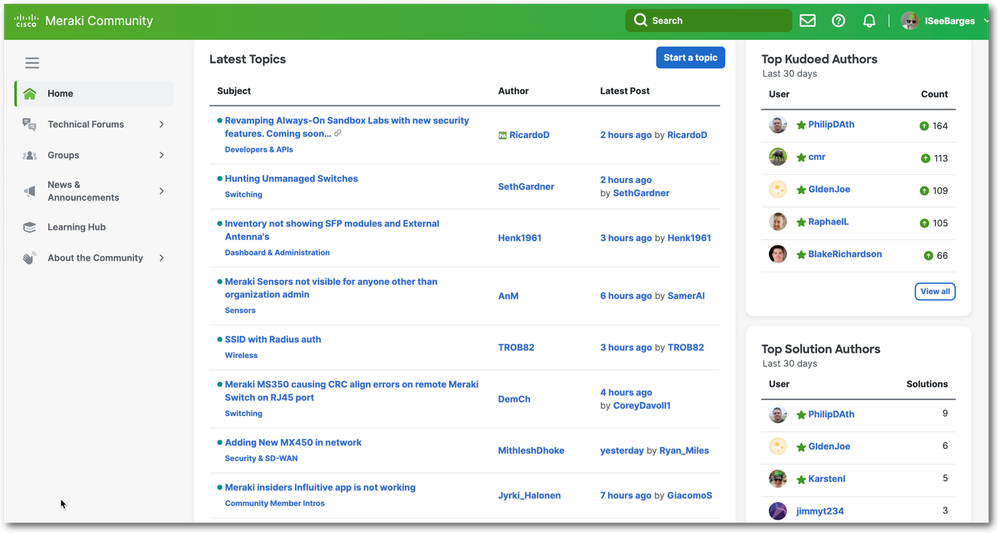999x533 pixels.
Task: Open CoreyDavoll1 profile link
Action: tap(642, 406)
